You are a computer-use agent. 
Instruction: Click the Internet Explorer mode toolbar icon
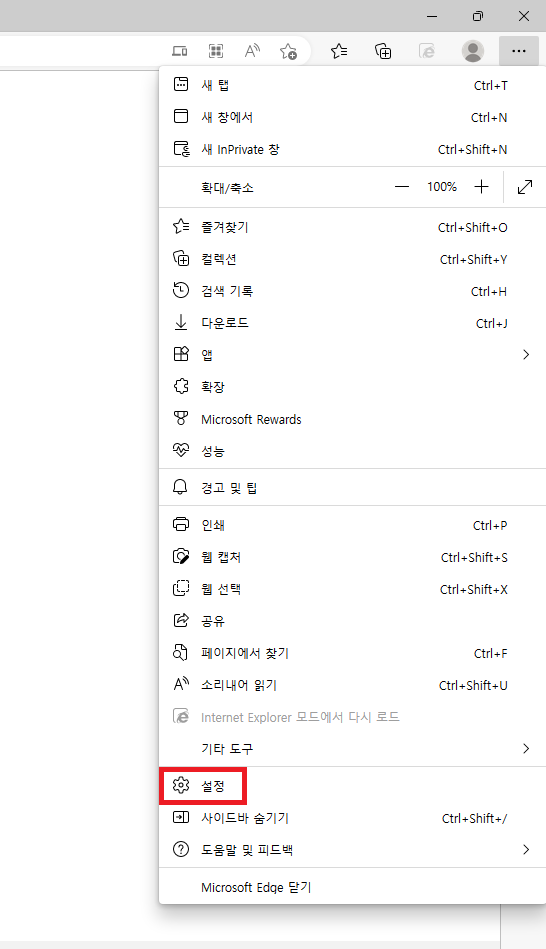click(x=427, y=51)
